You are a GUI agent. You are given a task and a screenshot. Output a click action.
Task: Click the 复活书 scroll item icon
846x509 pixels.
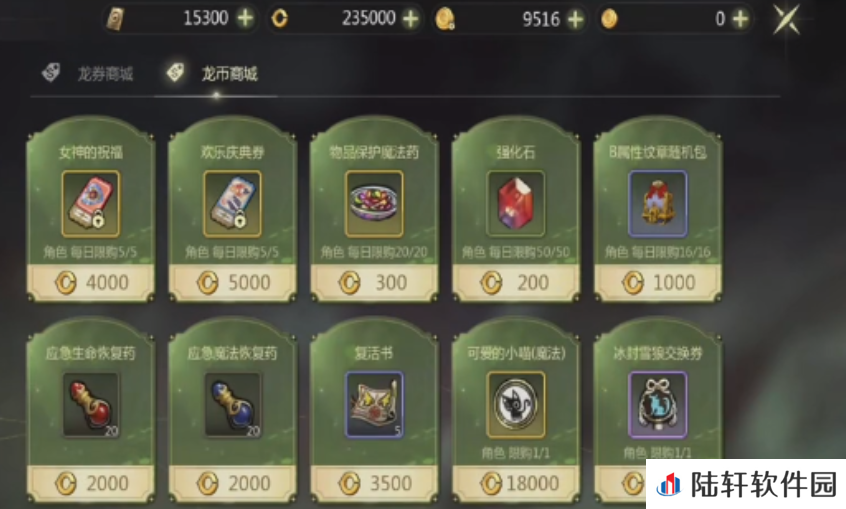(374, 405)
